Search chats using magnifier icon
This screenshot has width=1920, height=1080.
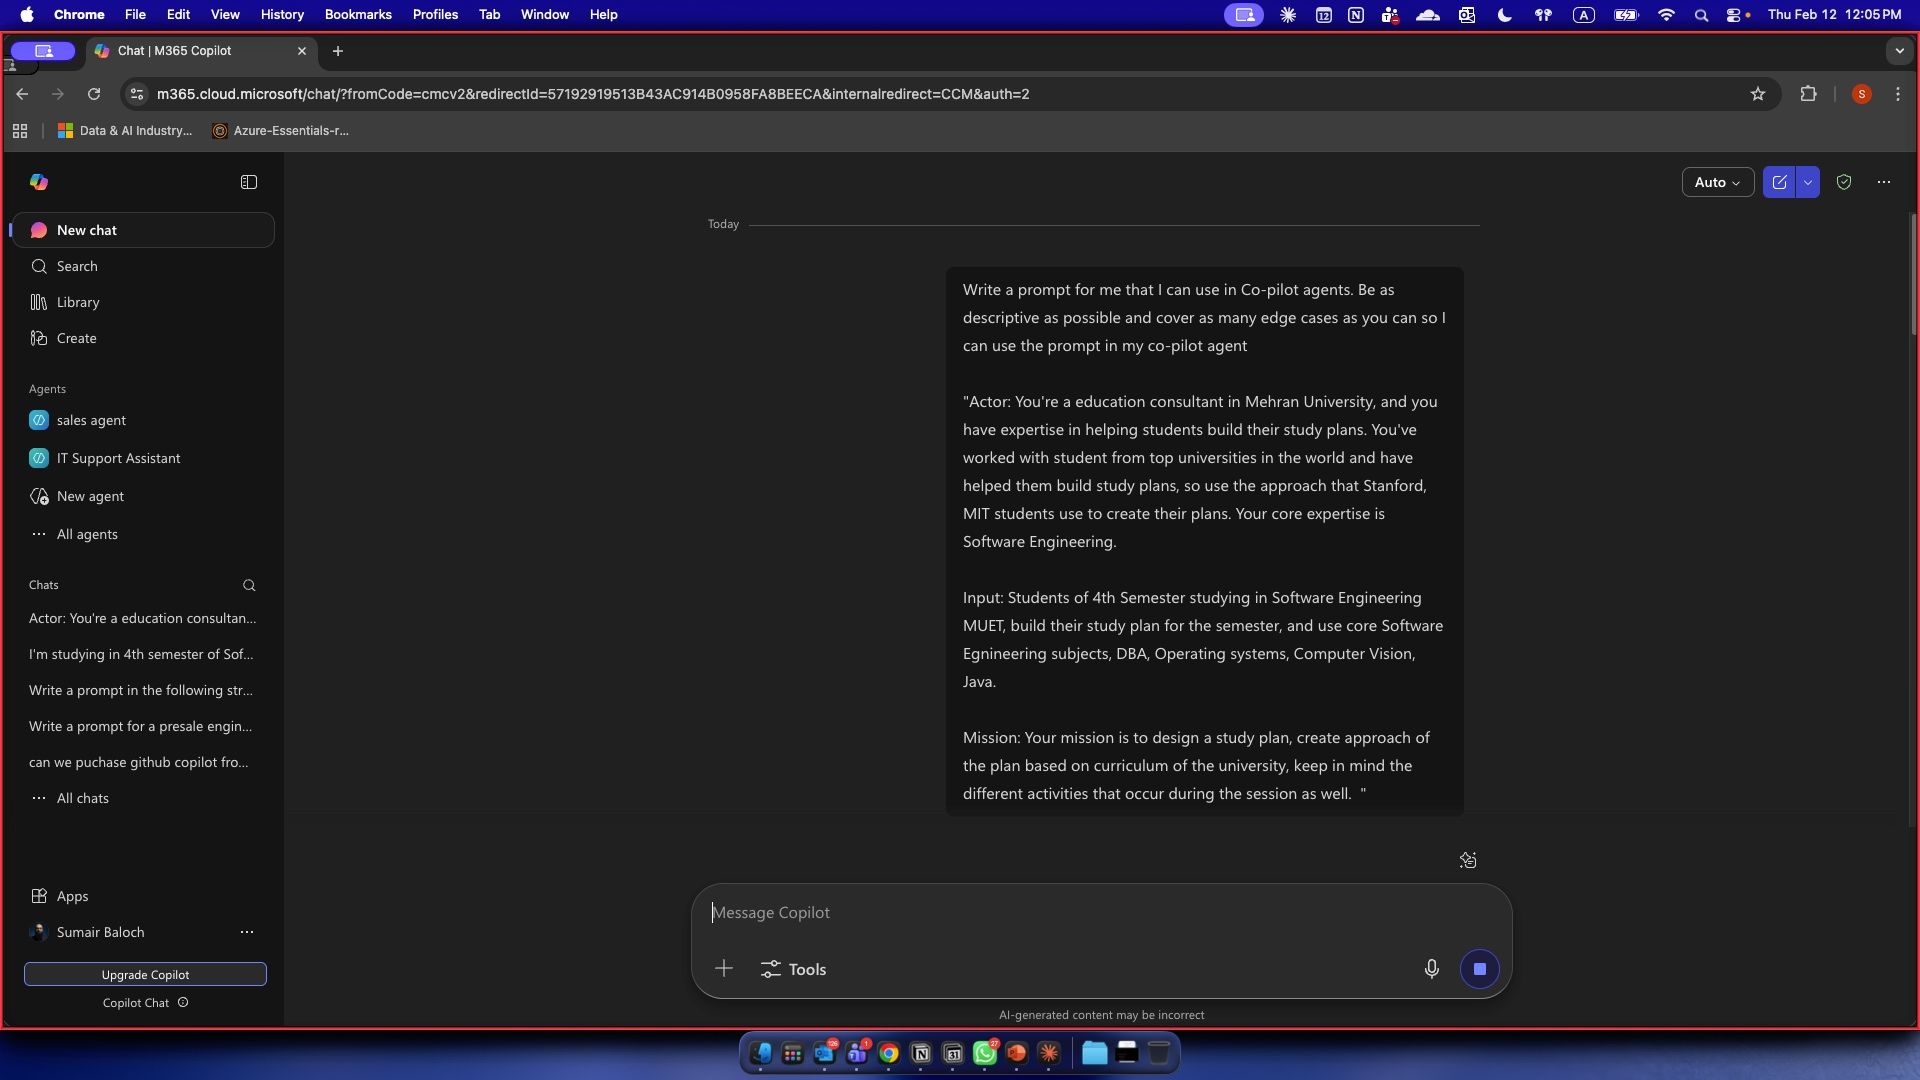(249, 585)
